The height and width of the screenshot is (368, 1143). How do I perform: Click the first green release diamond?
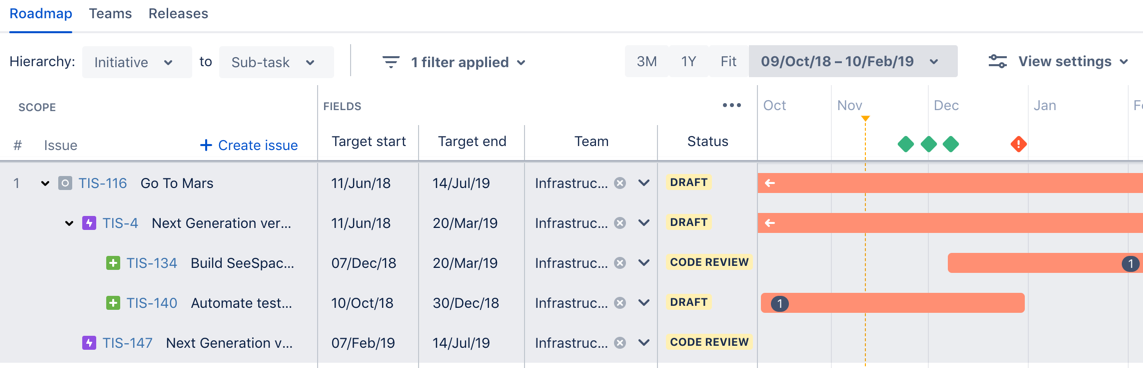(x=905, y=144)
